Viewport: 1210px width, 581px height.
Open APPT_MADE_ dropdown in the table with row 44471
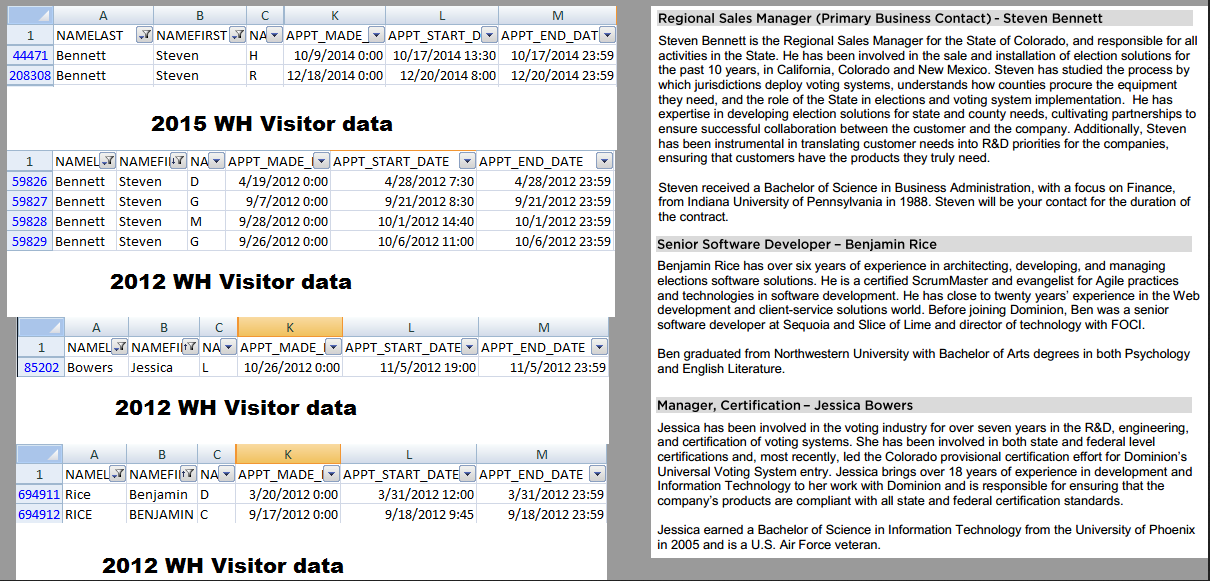tap(376, 35)
